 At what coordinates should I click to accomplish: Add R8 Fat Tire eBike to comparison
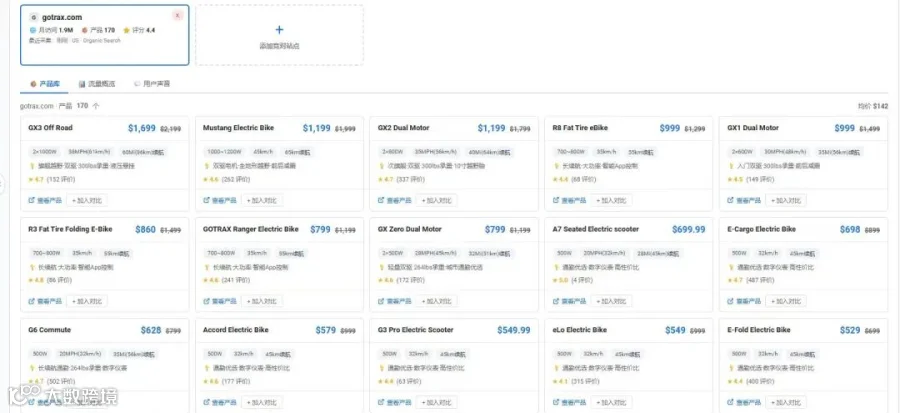[611, 200]
